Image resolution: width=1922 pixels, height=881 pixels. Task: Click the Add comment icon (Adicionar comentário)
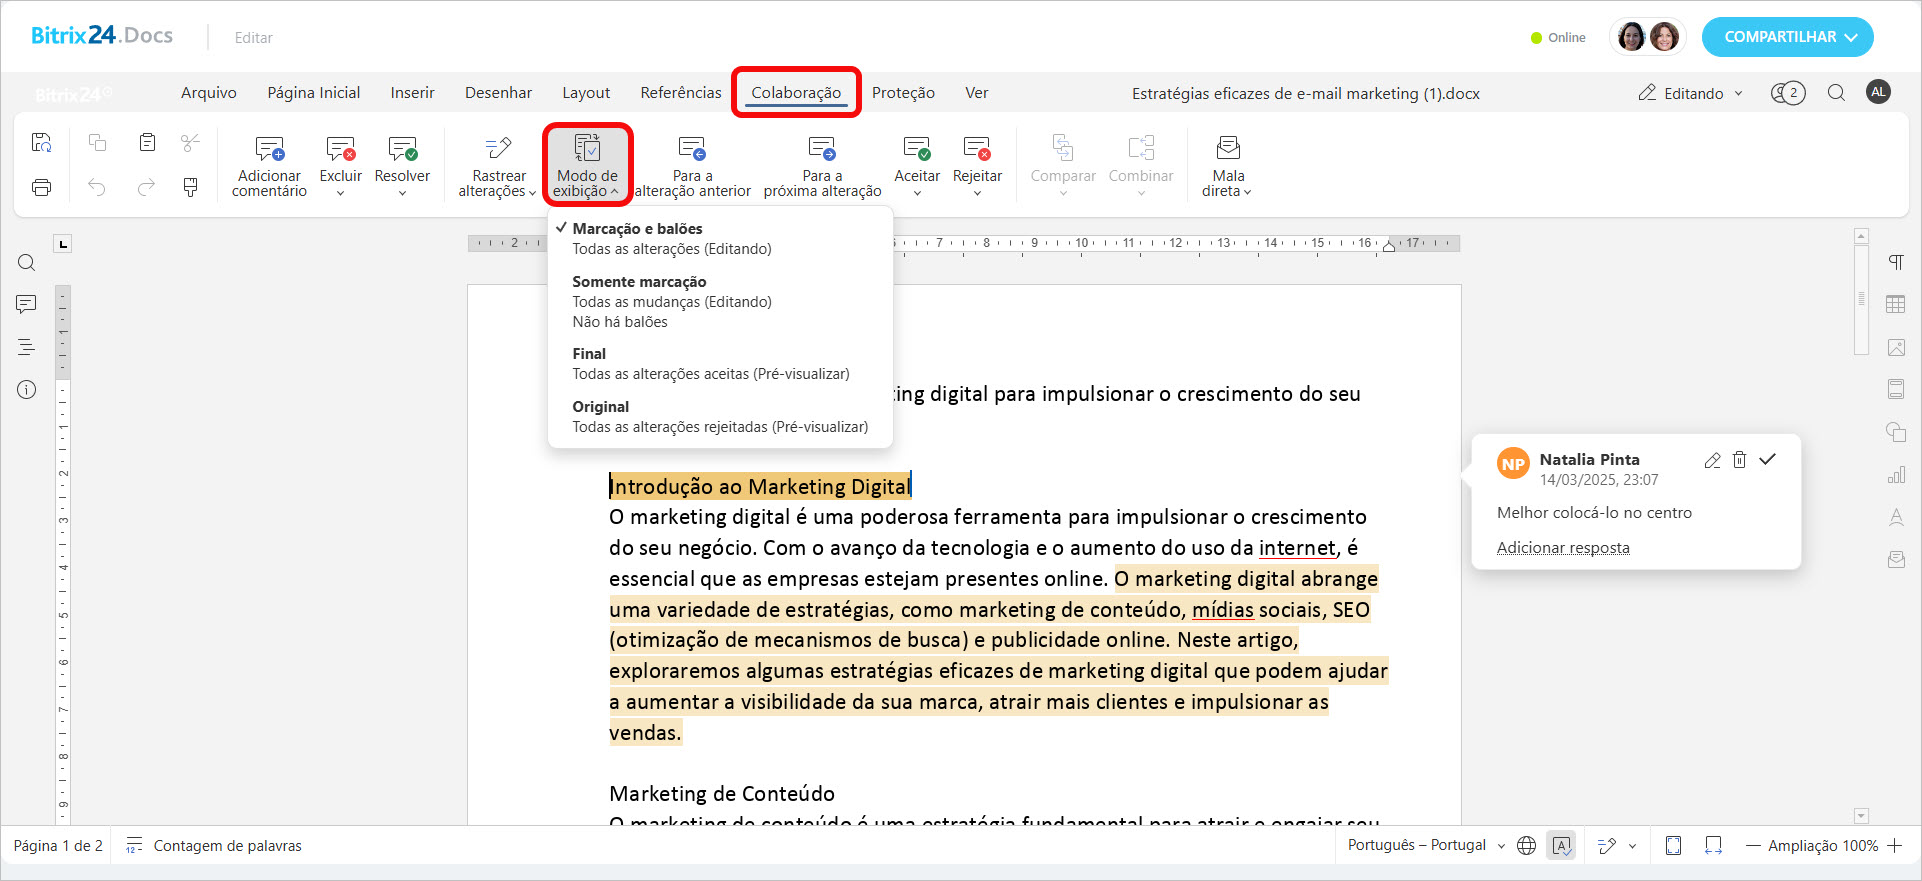[x=269, y=150]
